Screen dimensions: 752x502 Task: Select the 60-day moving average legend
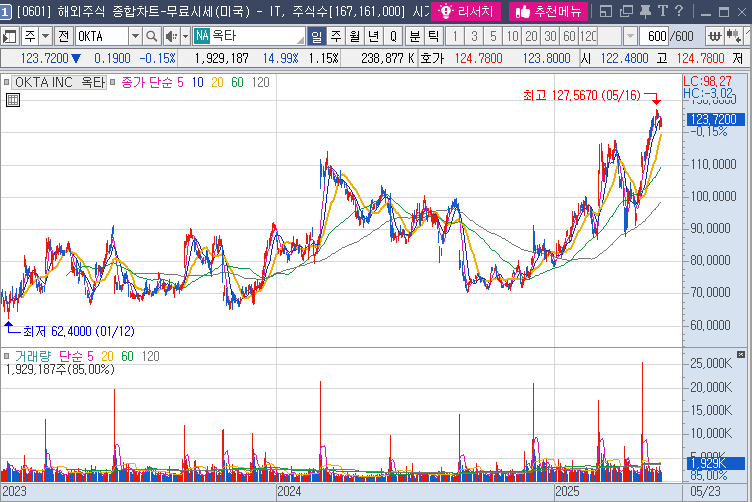click(237, 82)
